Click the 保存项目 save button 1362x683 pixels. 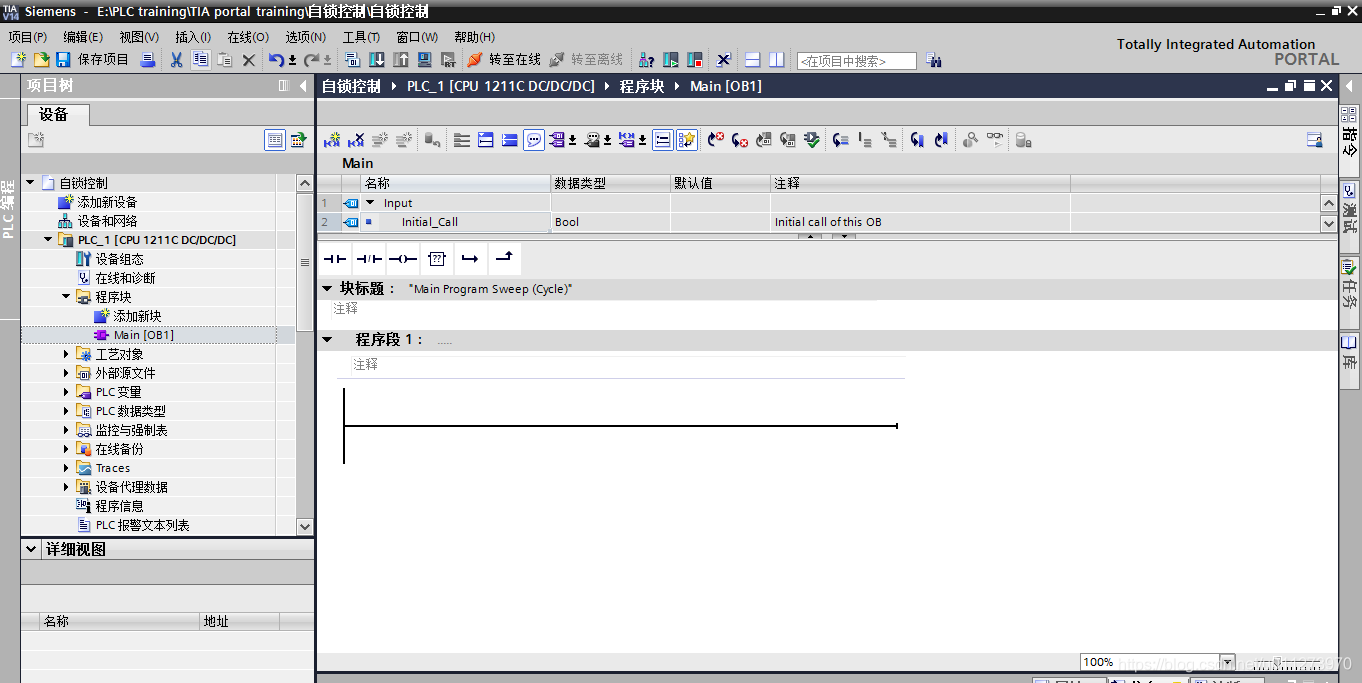tap(92, 60)
